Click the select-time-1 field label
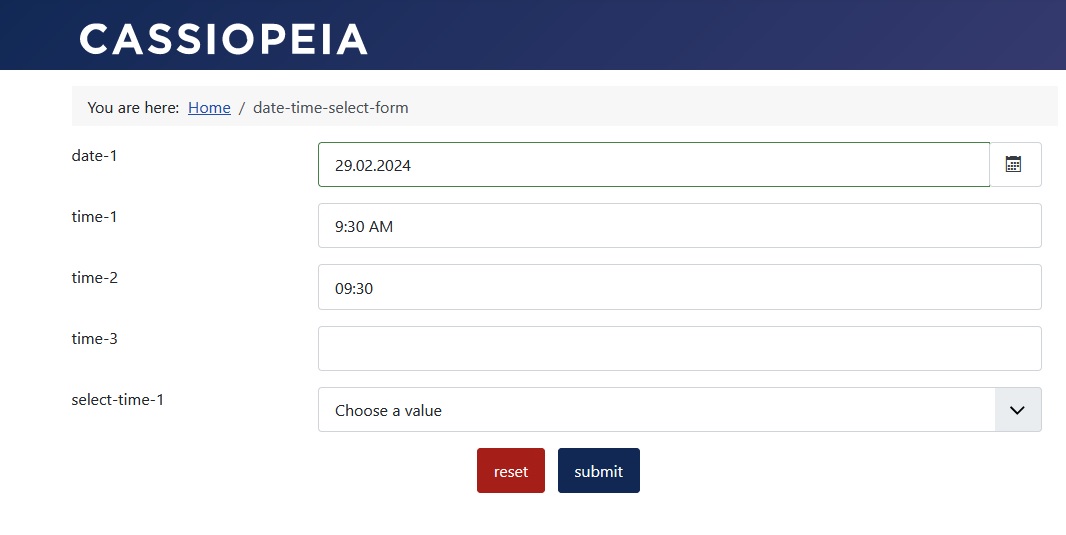This screenshot has width=1066, height=535. [118, 399]
